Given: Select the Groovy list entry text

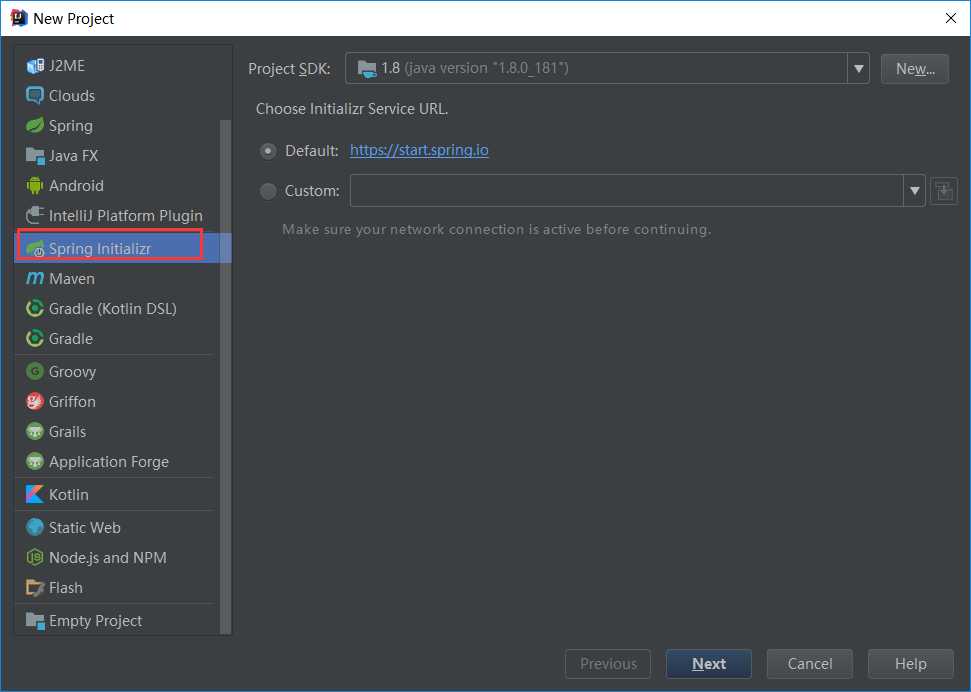Looking at the screenshot, I should (x=72, y=372).
